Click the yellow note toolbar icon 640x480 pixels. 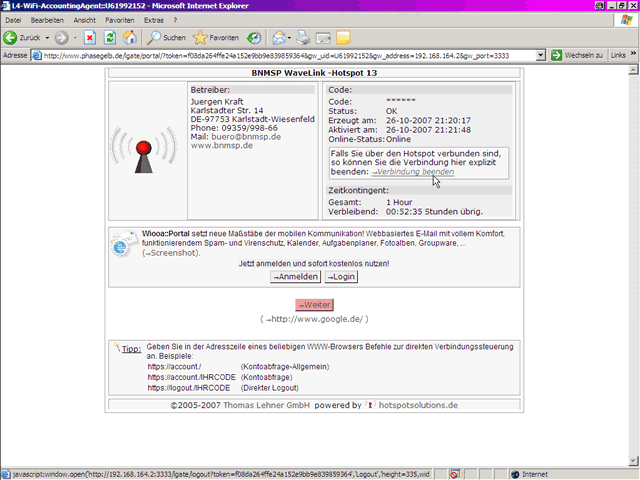point(343,38)
